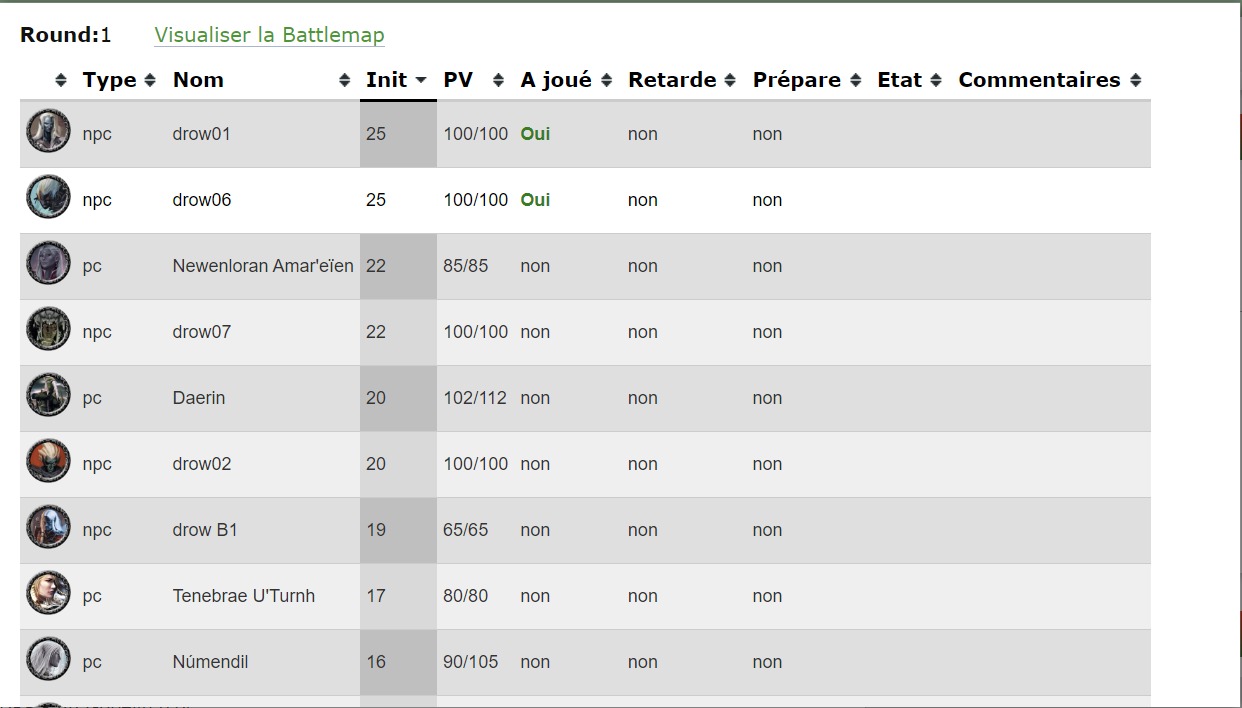Click Númendil's white-haired portrait icon
The height and width of the screenshot is (708, 1242).
tap(48, 660)
